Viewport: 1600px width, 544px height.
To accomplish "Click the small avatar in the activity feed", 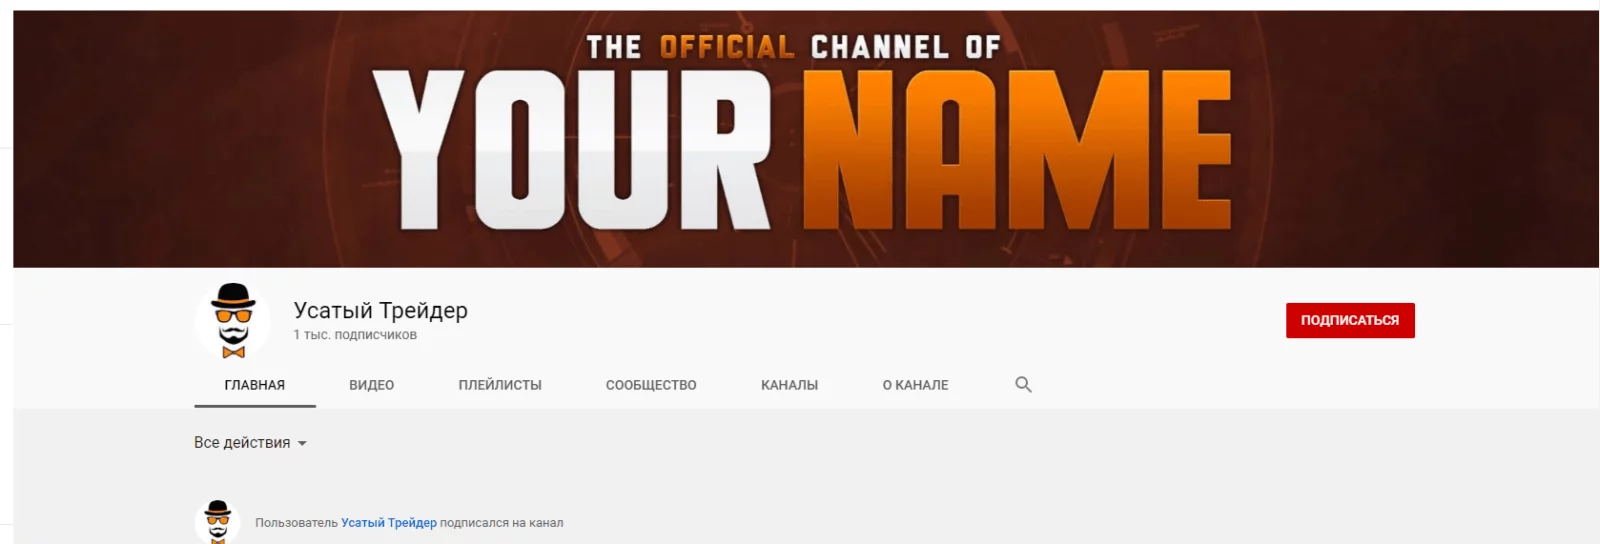I will coord(217,522).
